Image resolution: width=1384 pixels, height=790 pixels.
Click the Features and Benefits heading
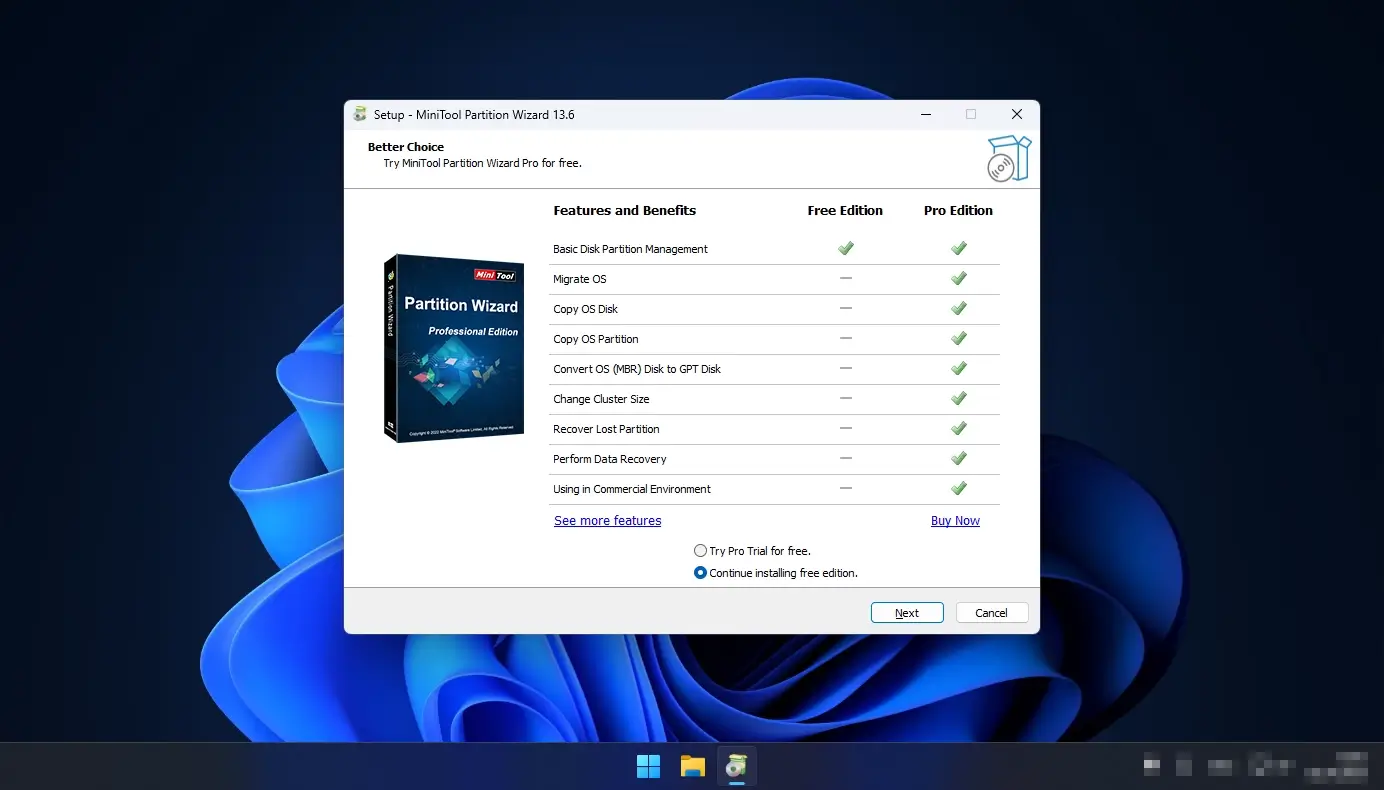[x=625, y=211]
